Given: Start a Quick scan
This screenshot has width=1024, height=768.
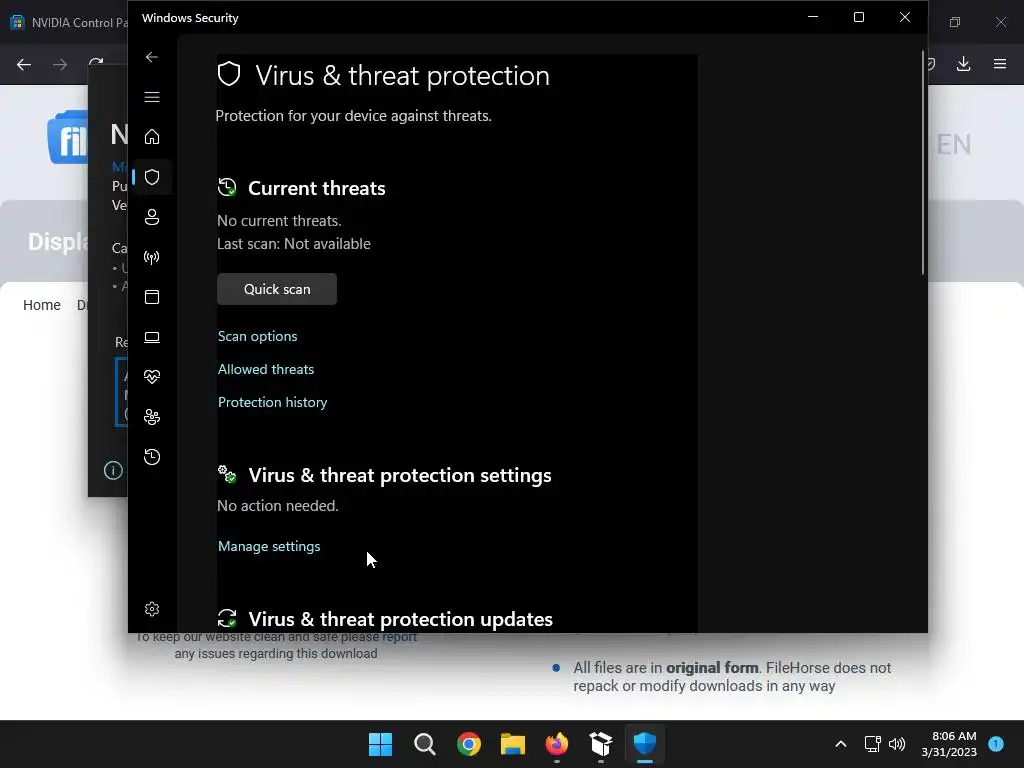Looking at the screenshot, I should point(277,289).
